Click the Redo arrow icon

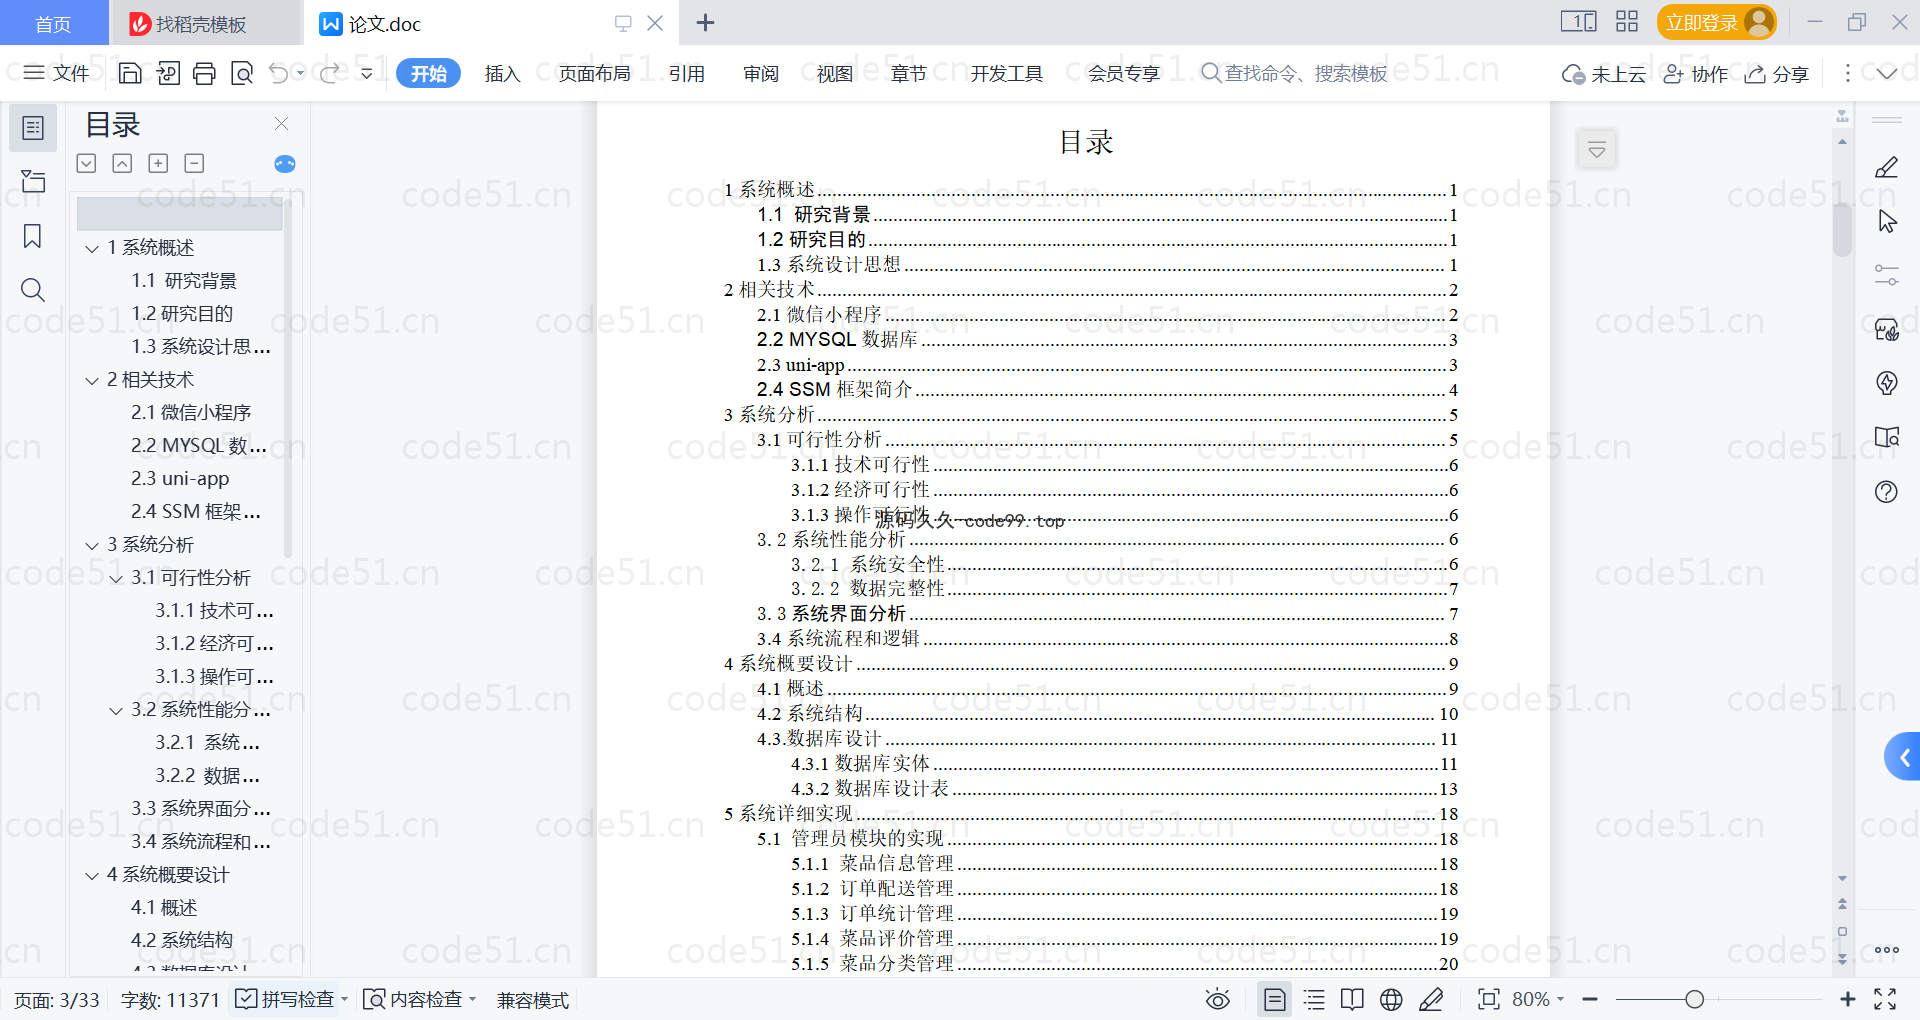click(329, 73)
